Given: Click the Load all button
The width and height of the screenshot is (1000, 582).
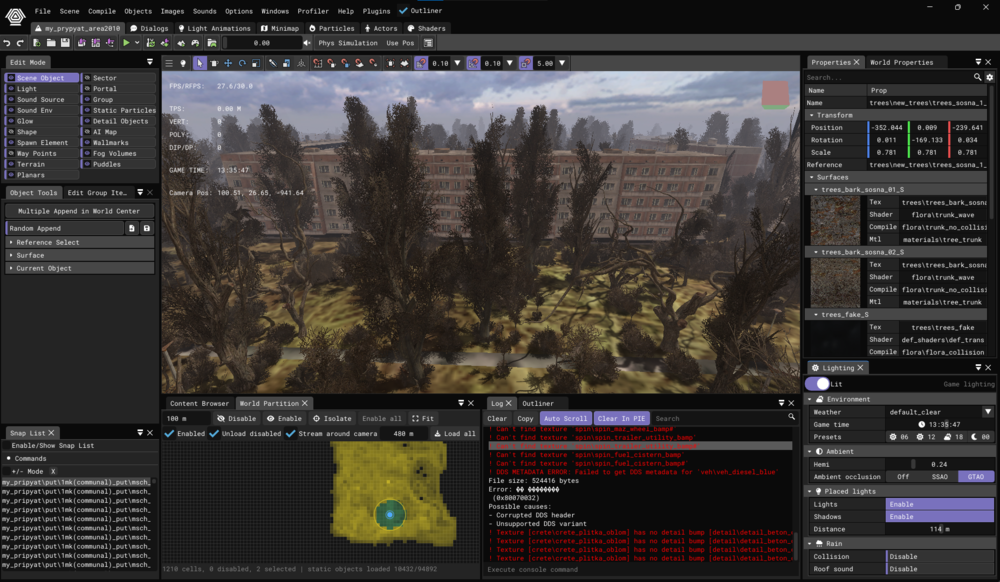Looking at the screenshot, I should pyautogui.click(x=455, y=433).
